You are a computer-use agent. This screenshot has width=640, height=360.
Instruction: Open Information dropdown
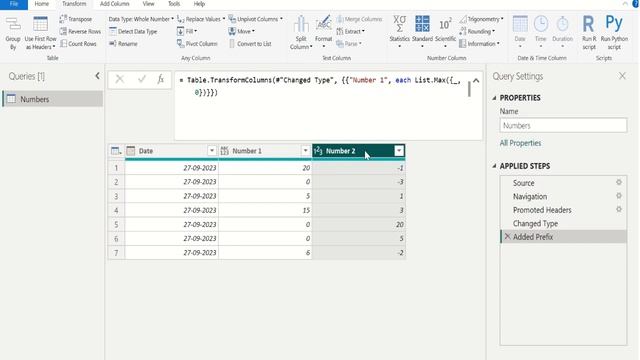479,44
